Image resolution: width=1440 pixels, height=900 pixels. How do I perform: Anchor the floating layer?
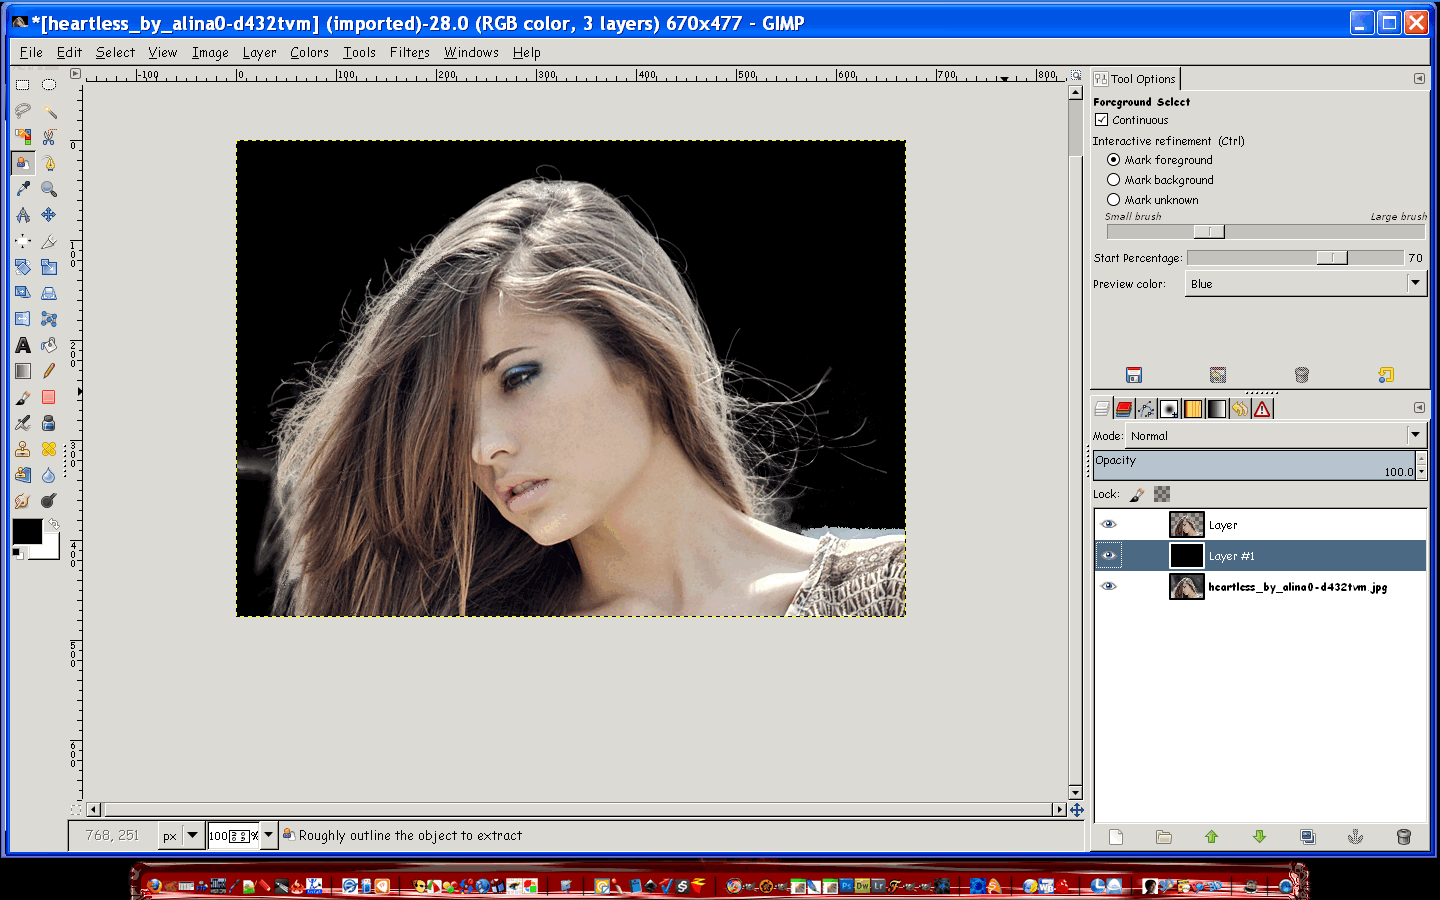(x=1356, y=837)
